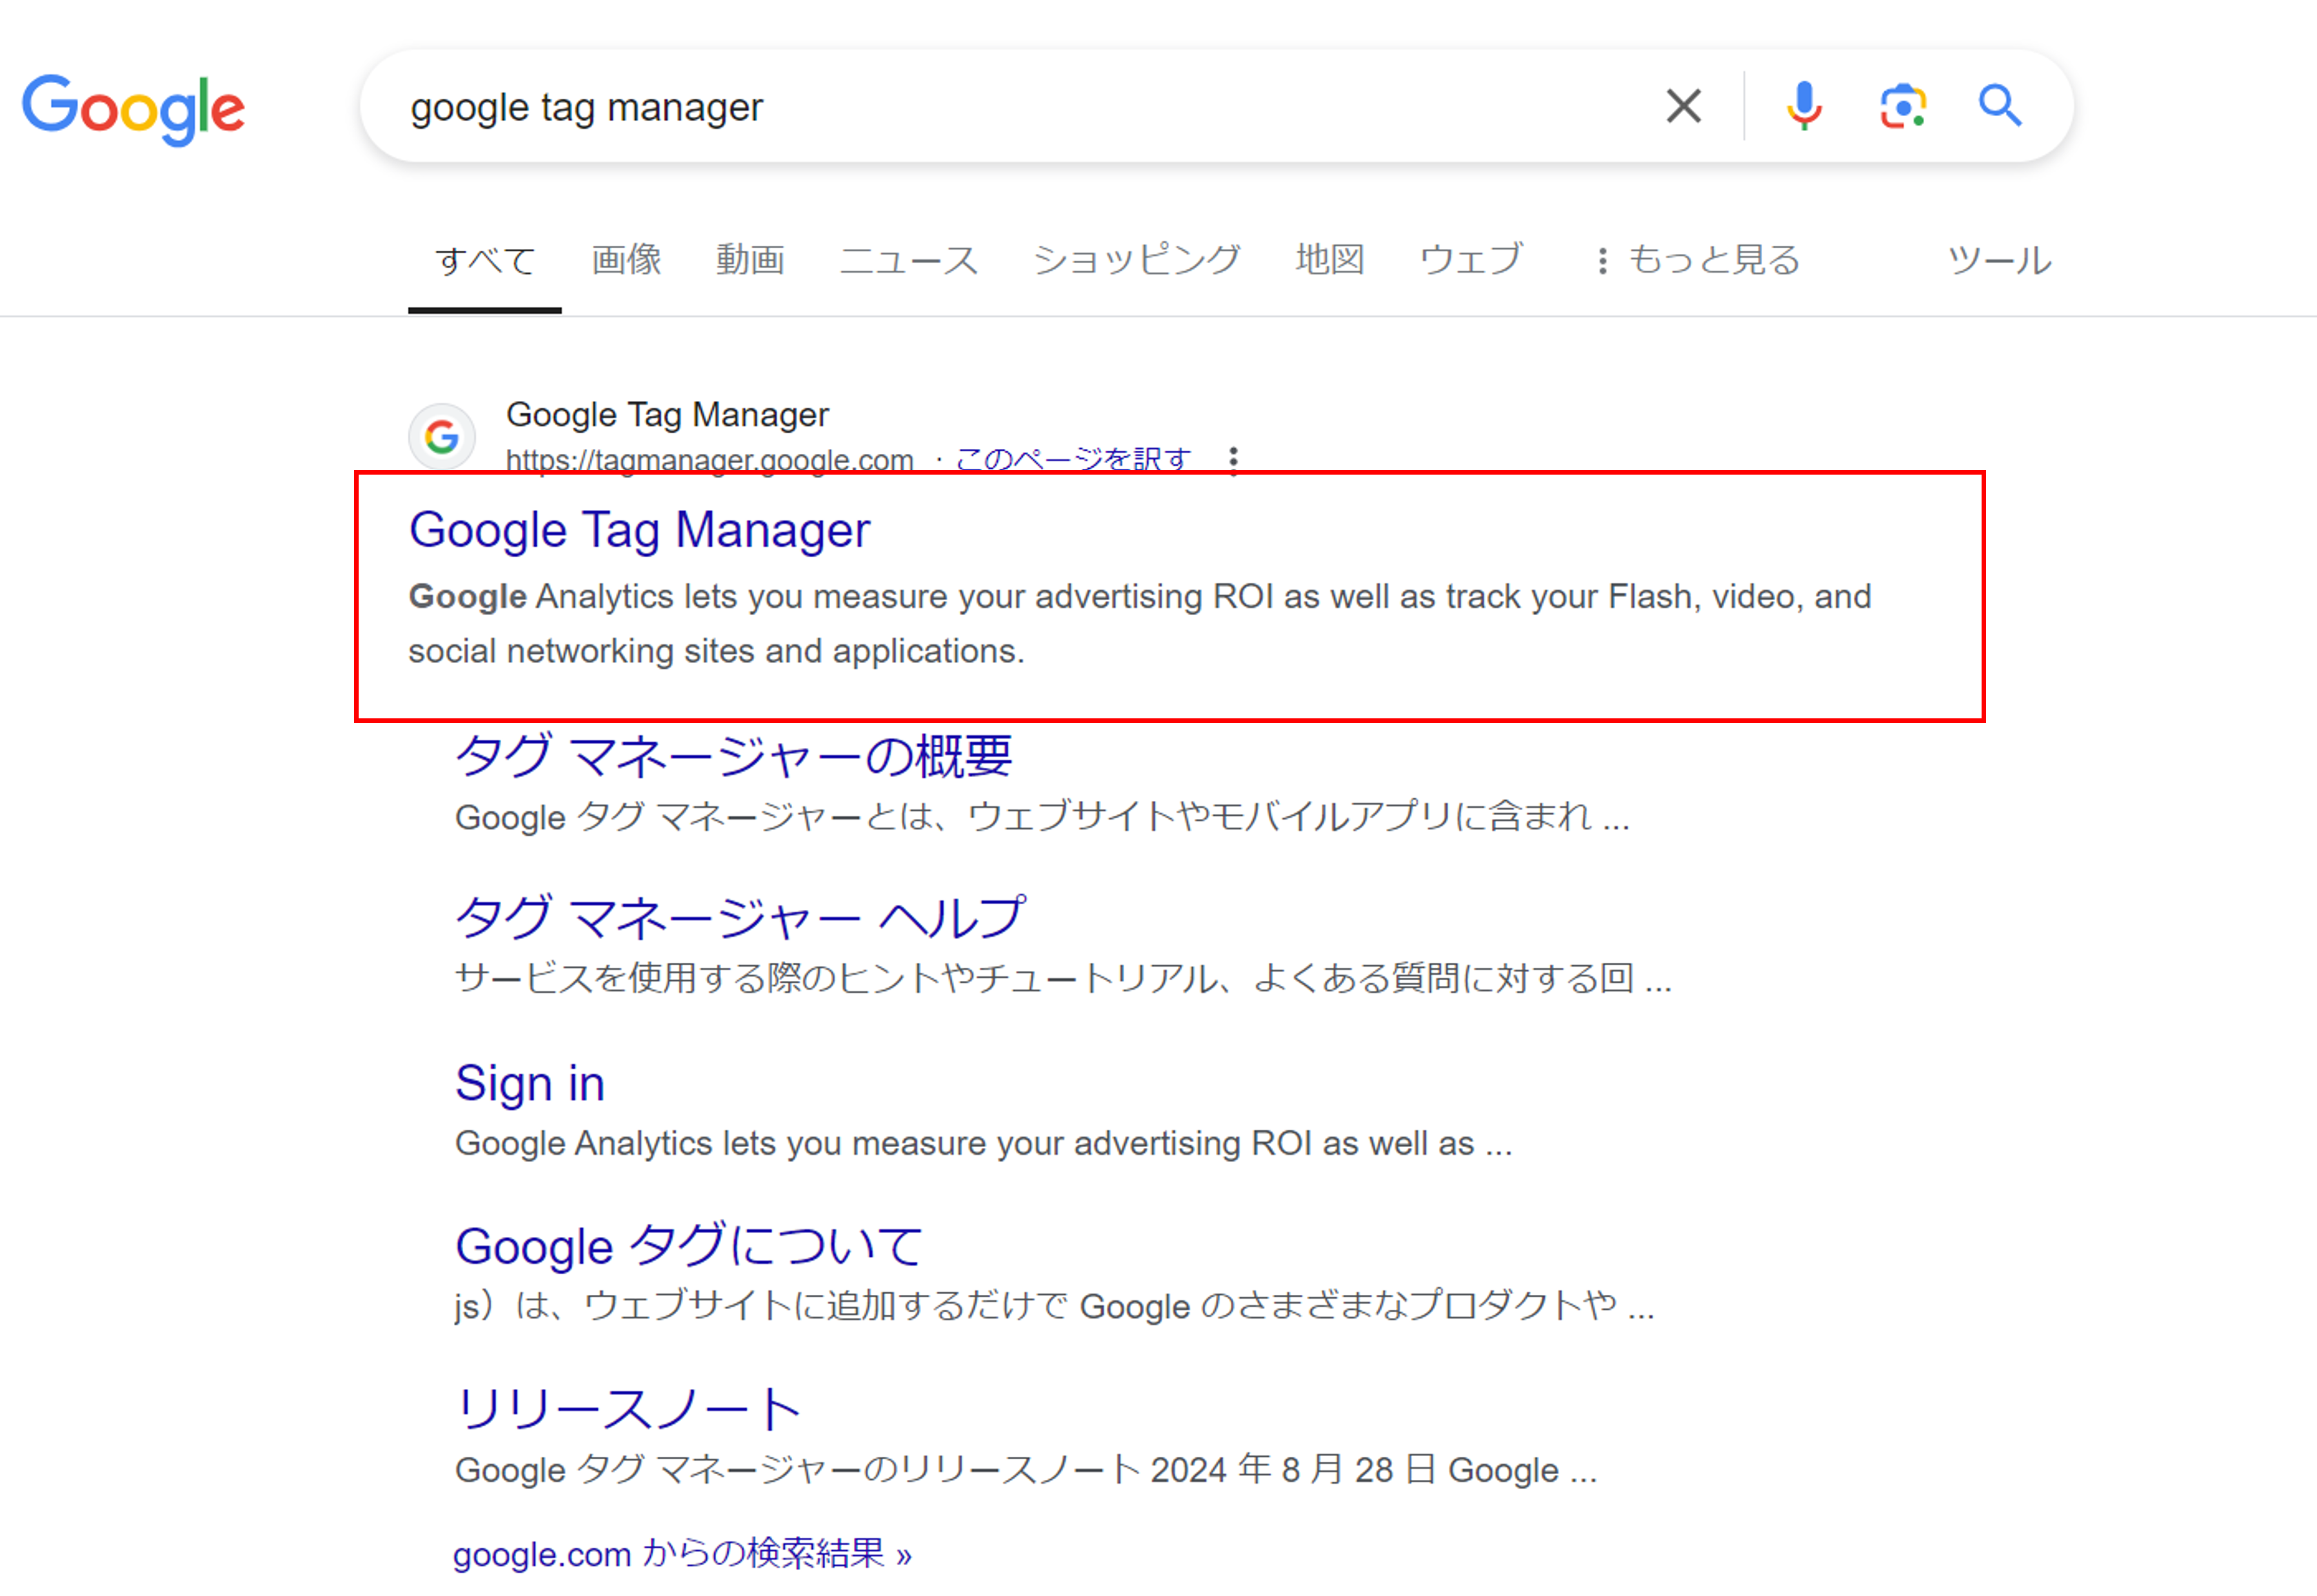Open the タグ マネージャー ヘルプ link

point(740,918)
